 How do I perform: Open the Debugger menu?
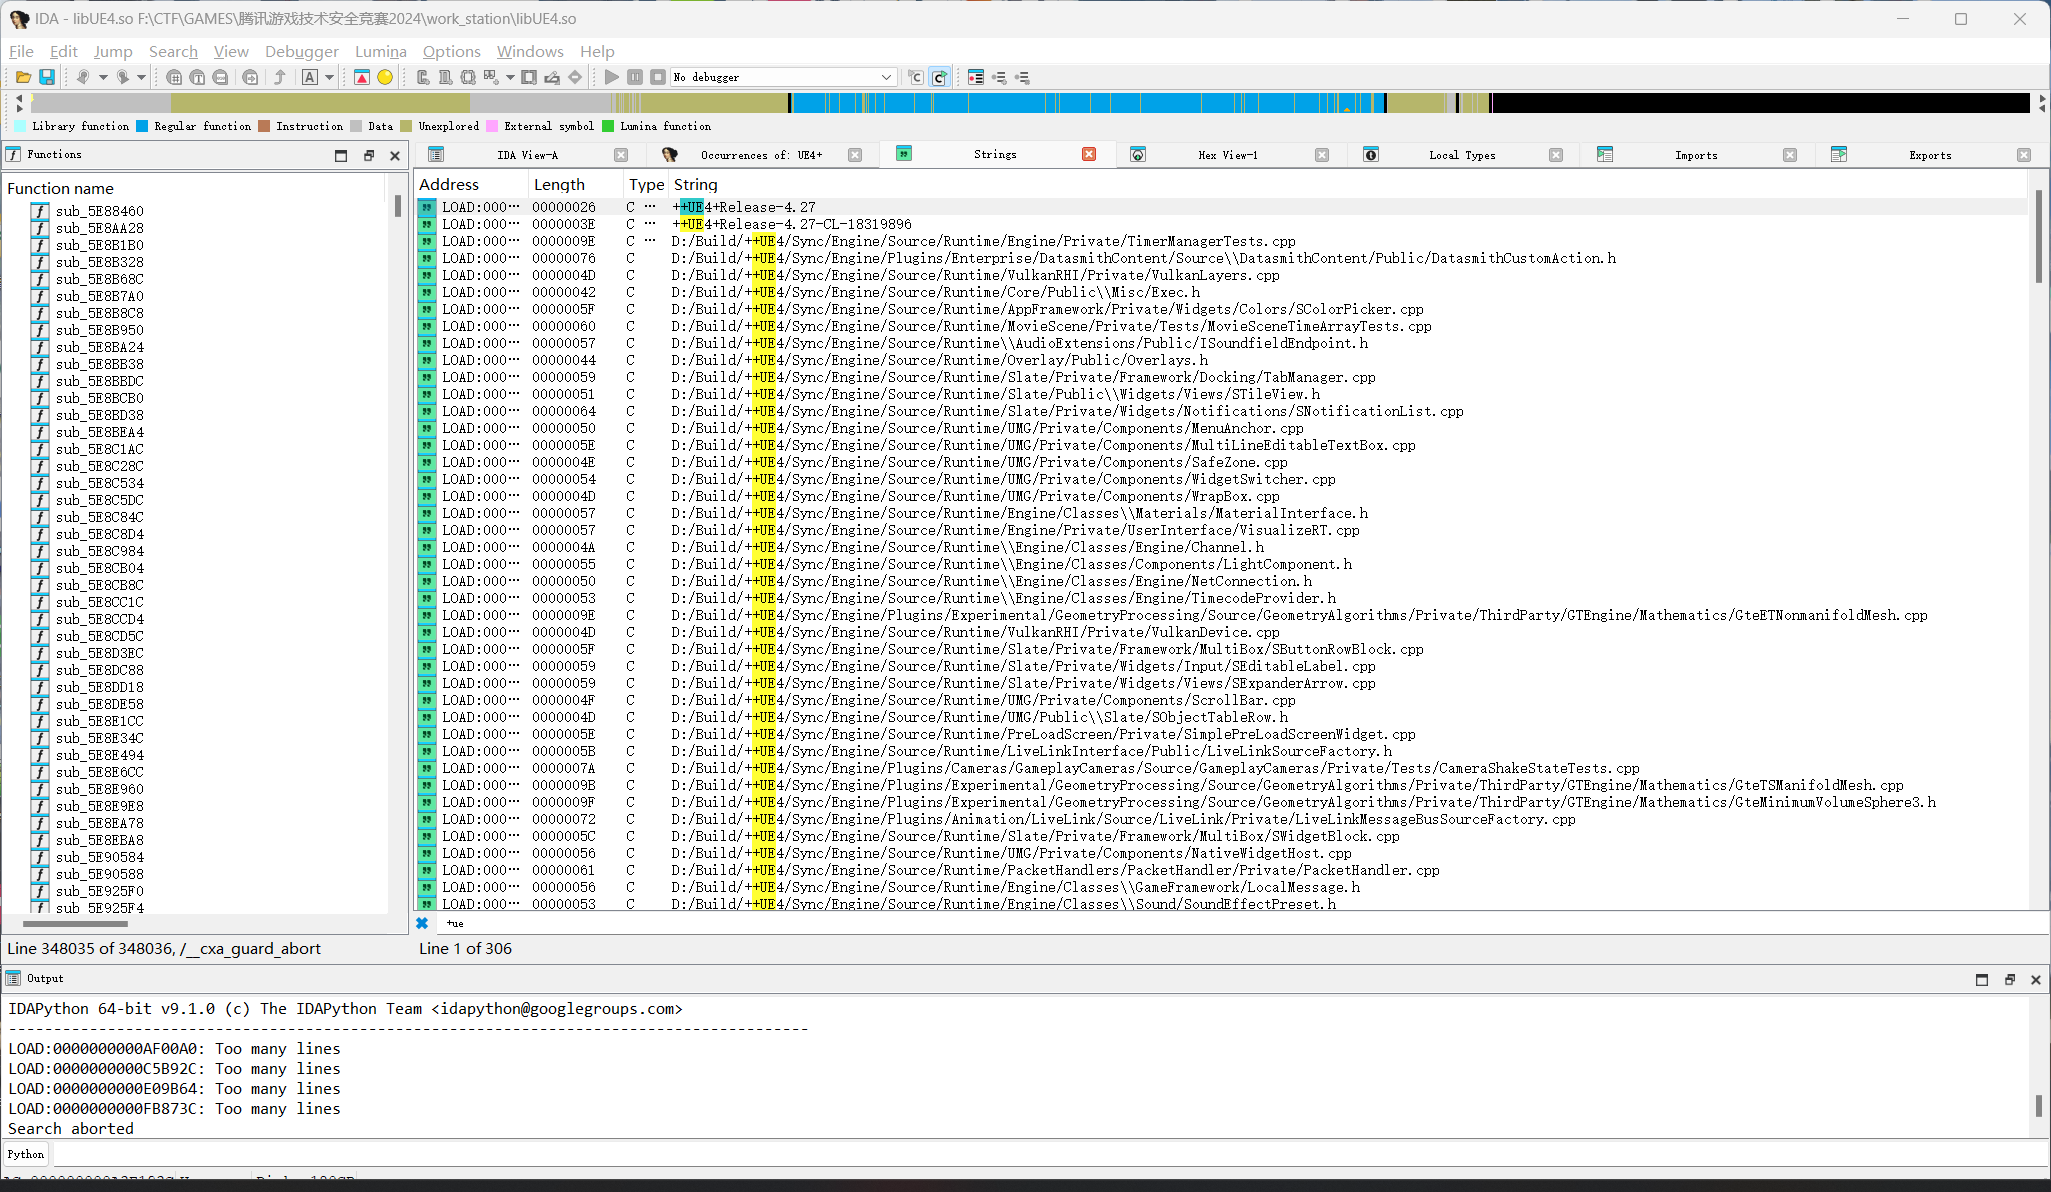302,51
